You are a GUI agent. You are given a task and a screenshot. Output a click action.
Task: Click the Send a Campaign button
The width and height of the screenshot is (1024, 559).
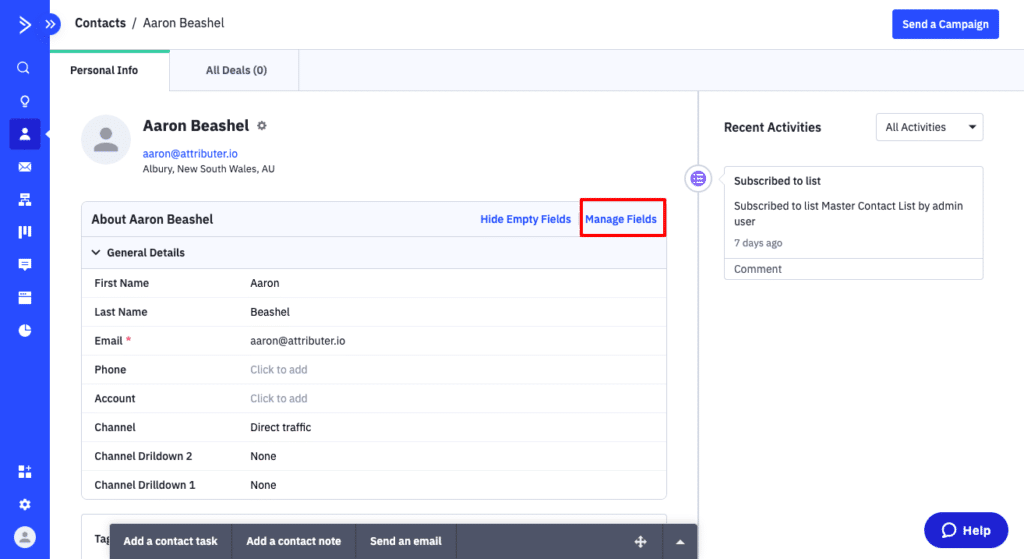(945, 24)
